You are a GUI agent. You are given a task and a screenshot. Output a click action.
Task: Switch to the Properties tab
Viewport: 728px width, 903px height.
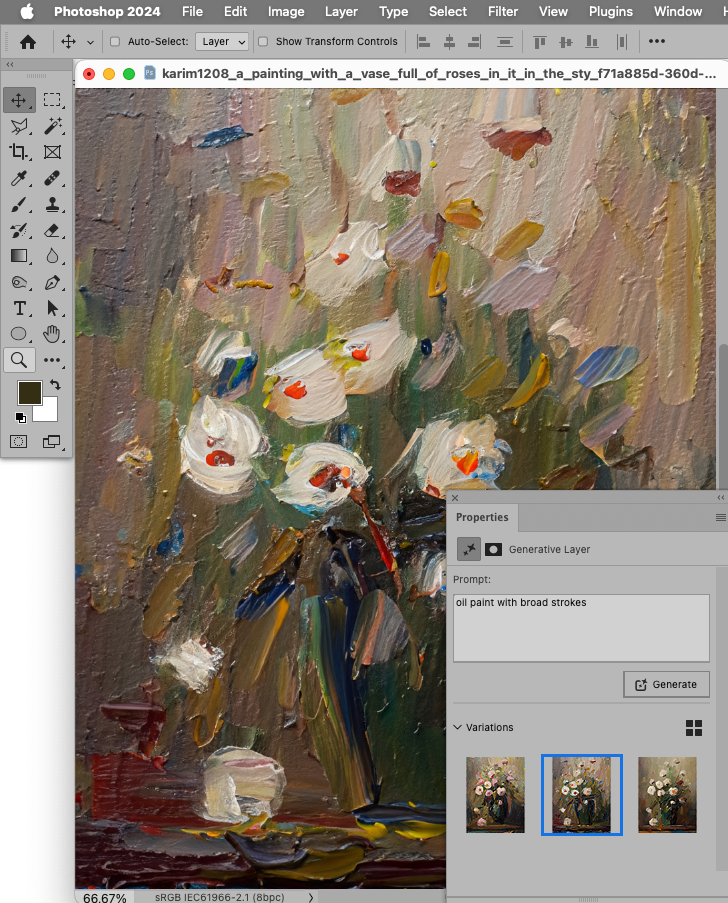pos(482,517)
